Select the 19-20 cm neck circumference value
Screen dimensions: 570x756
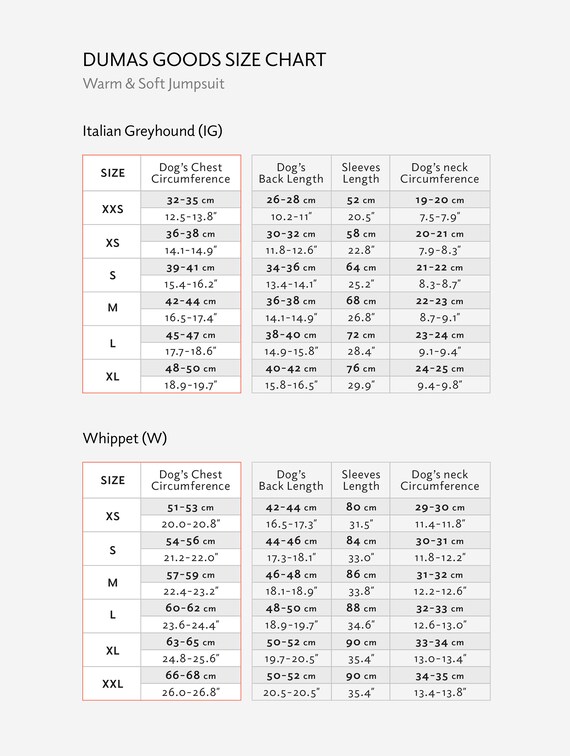(x=440, y=200)
